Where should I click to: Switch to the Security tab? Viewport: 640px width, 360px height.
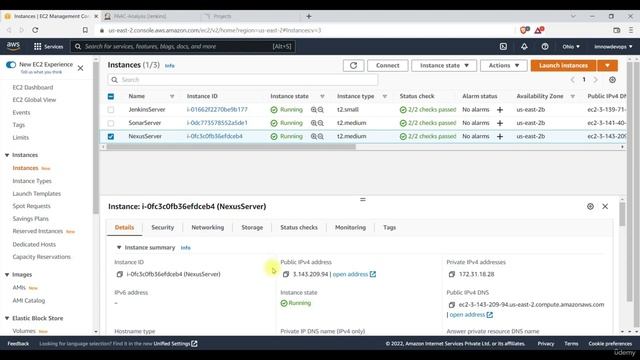point(162,228)
